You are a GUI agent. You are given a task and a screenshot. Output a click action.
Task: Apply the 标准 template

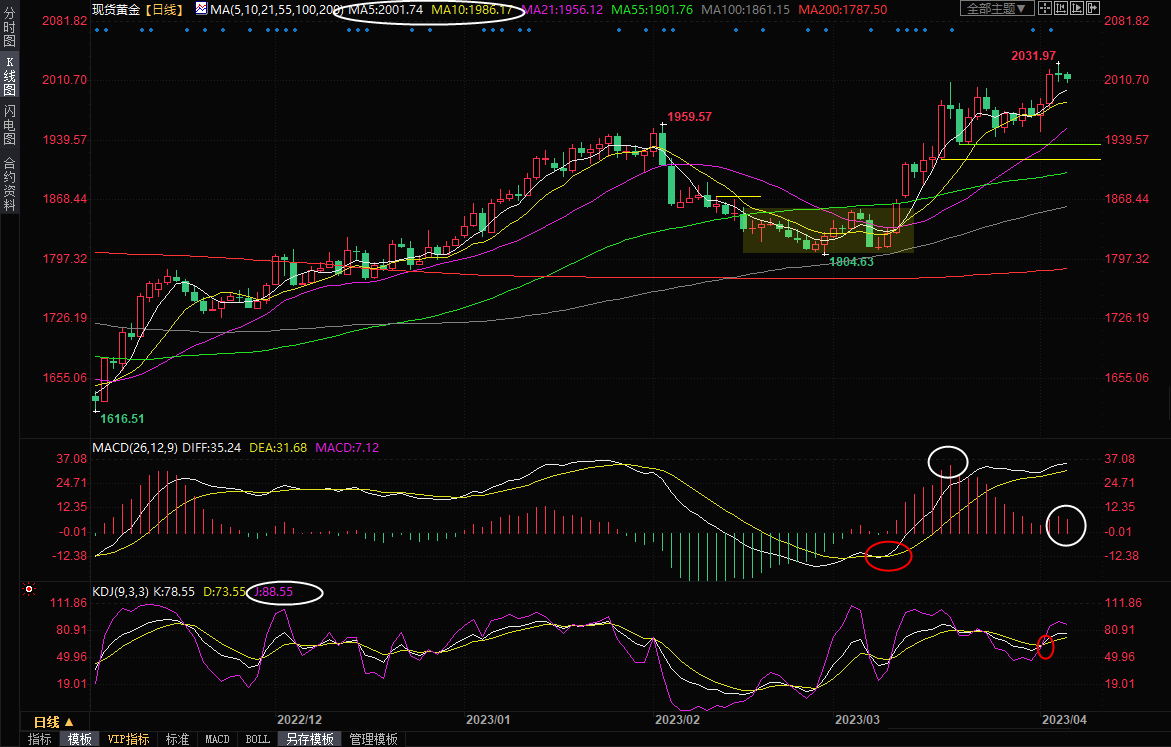click(177, 740)
